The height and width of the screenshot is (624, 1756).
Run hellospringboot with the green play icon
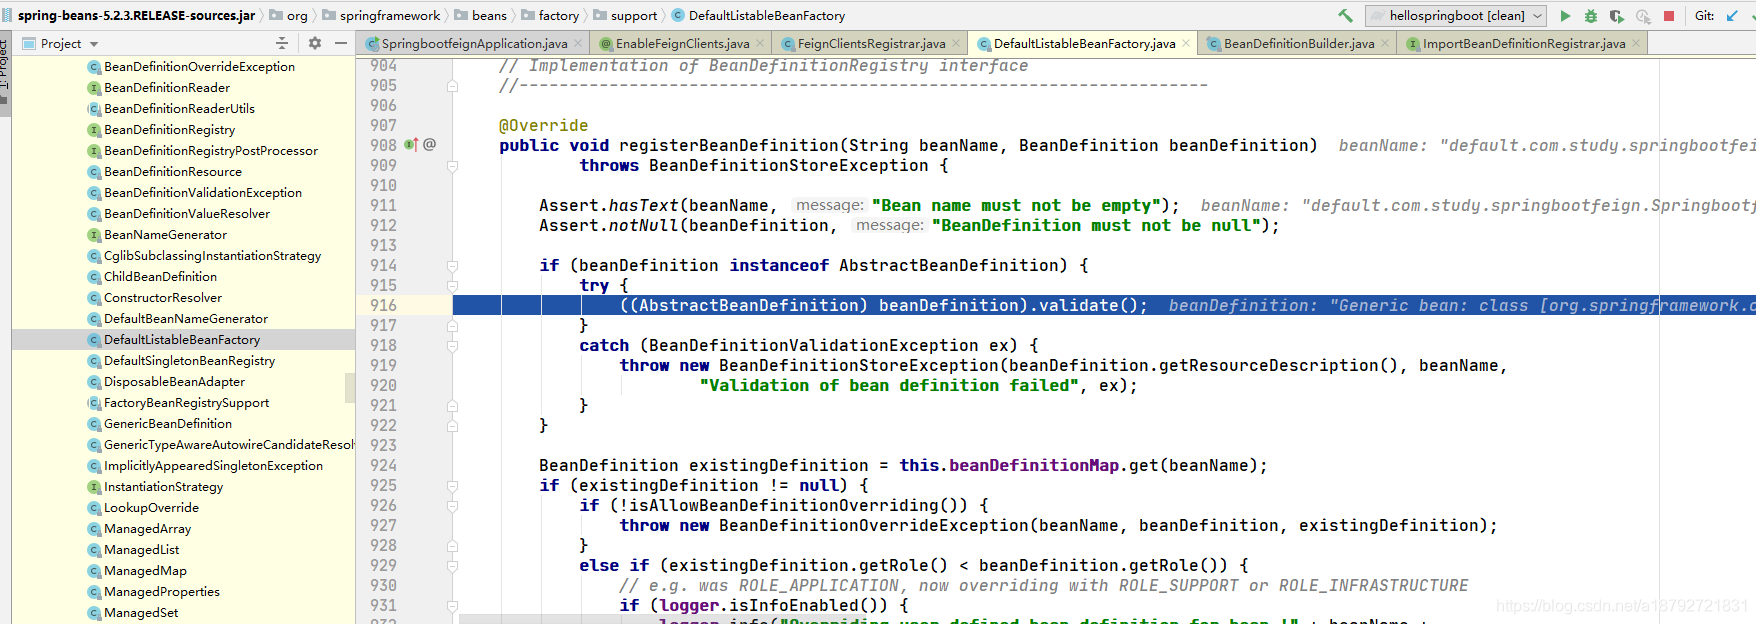pos(1566,16)
